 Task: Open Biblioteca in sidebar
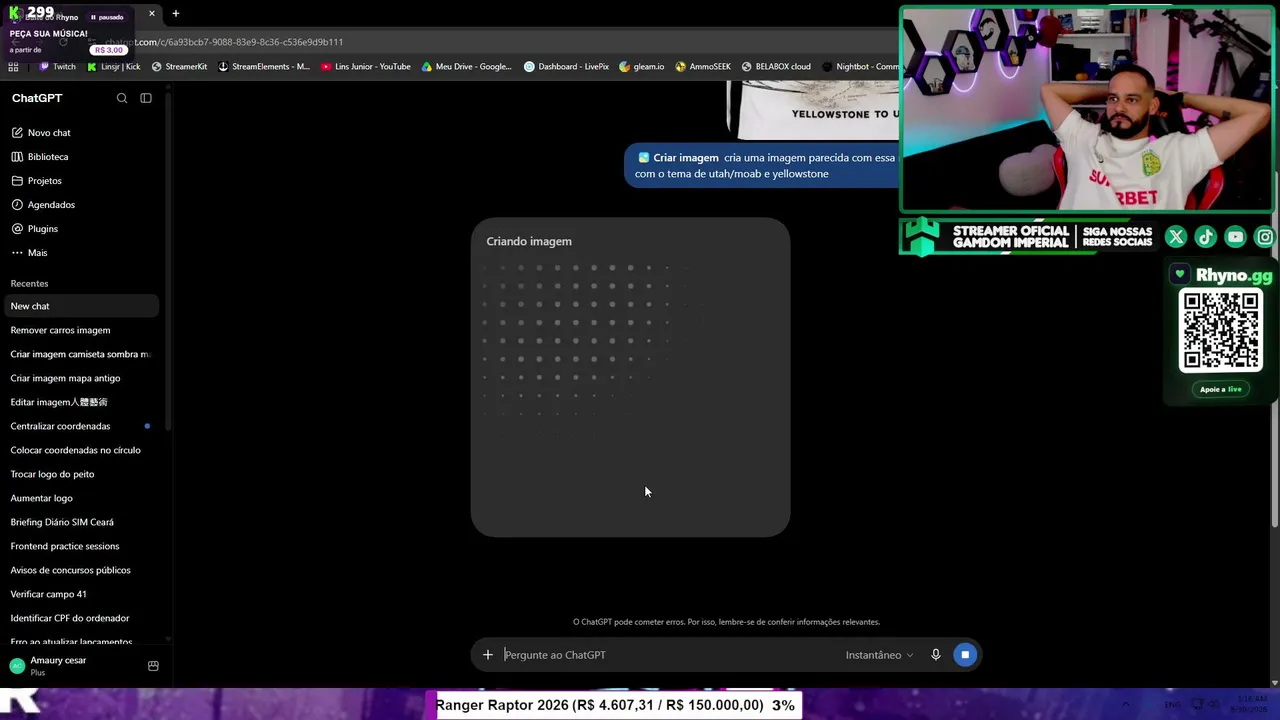48,157
